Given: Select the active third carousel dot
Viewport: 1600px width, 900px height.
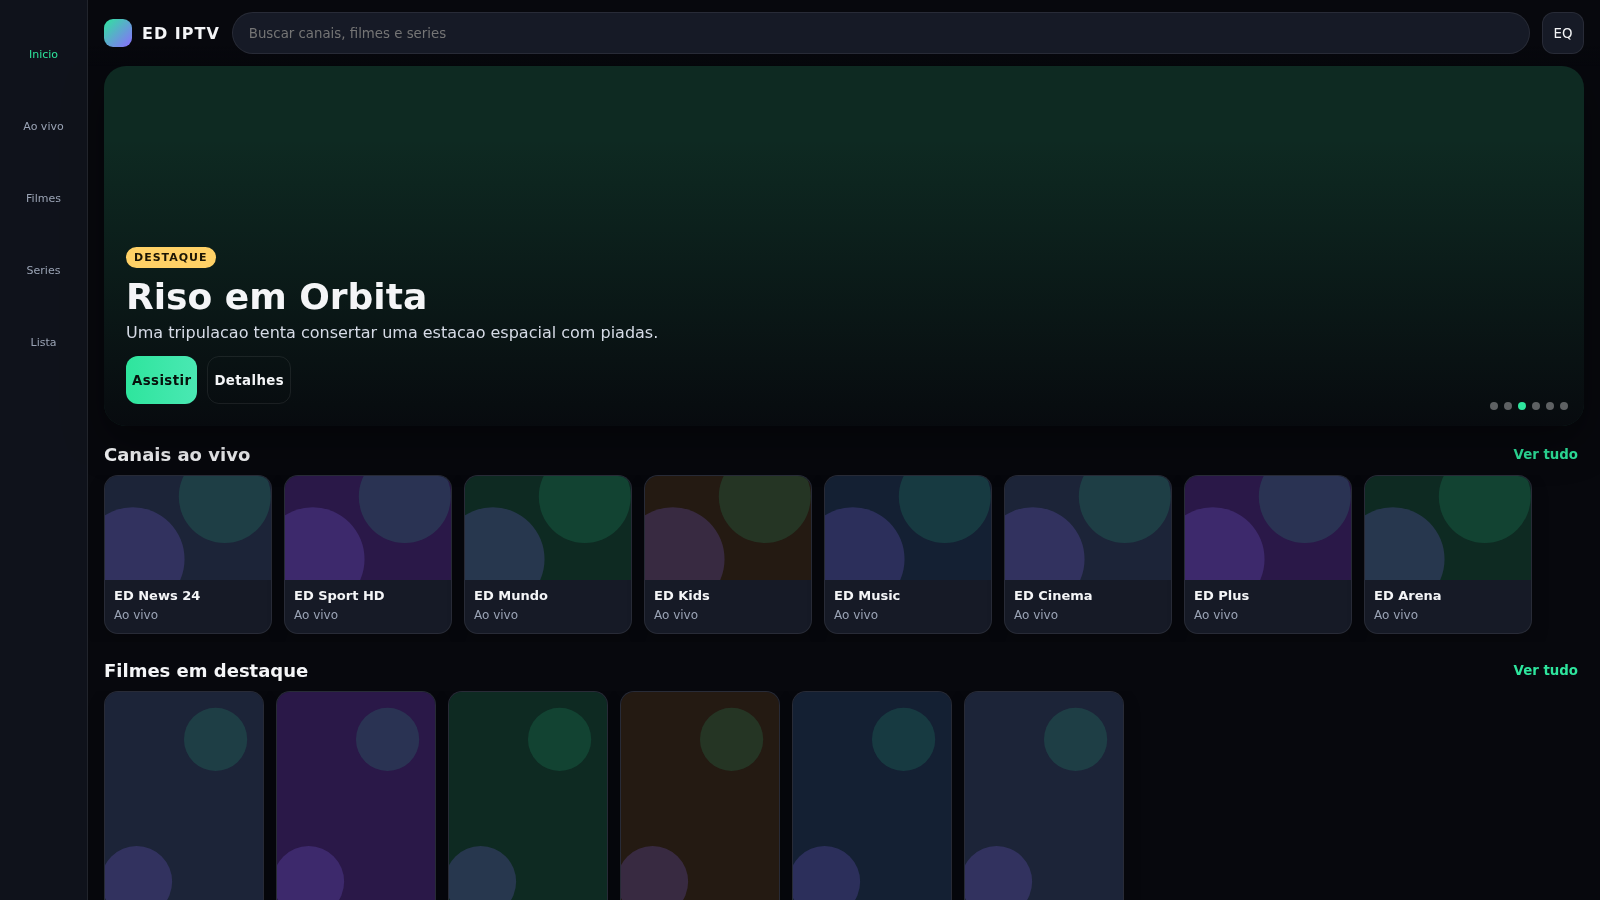Looking at the screenshot, I should click(x=1522, y=406).
